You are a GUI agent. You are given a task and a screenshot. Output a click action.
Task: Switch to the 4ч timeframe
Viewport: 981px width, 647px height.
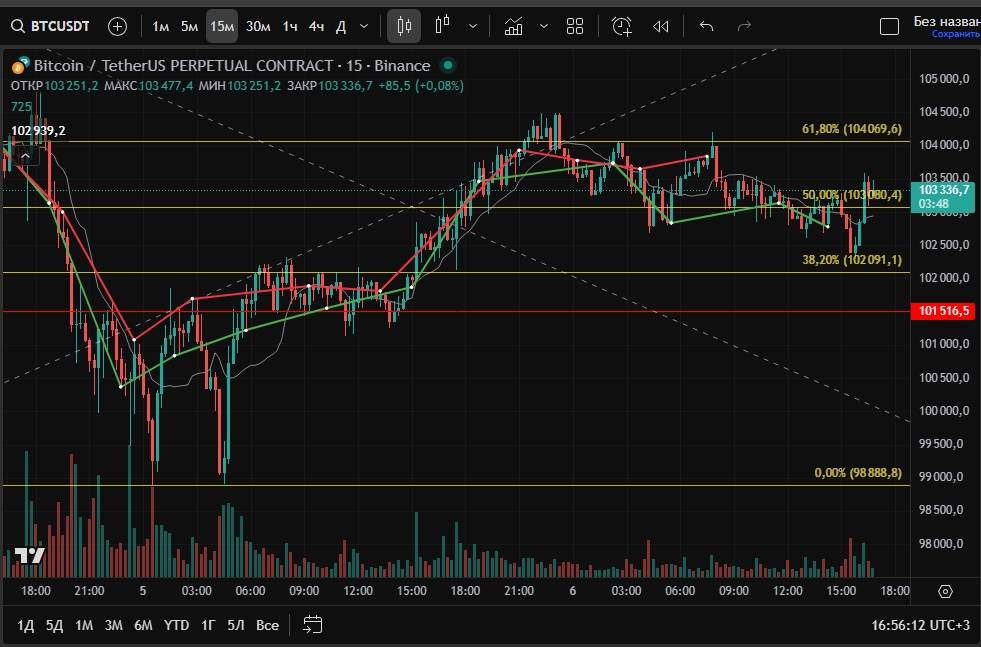pos(316,26)
